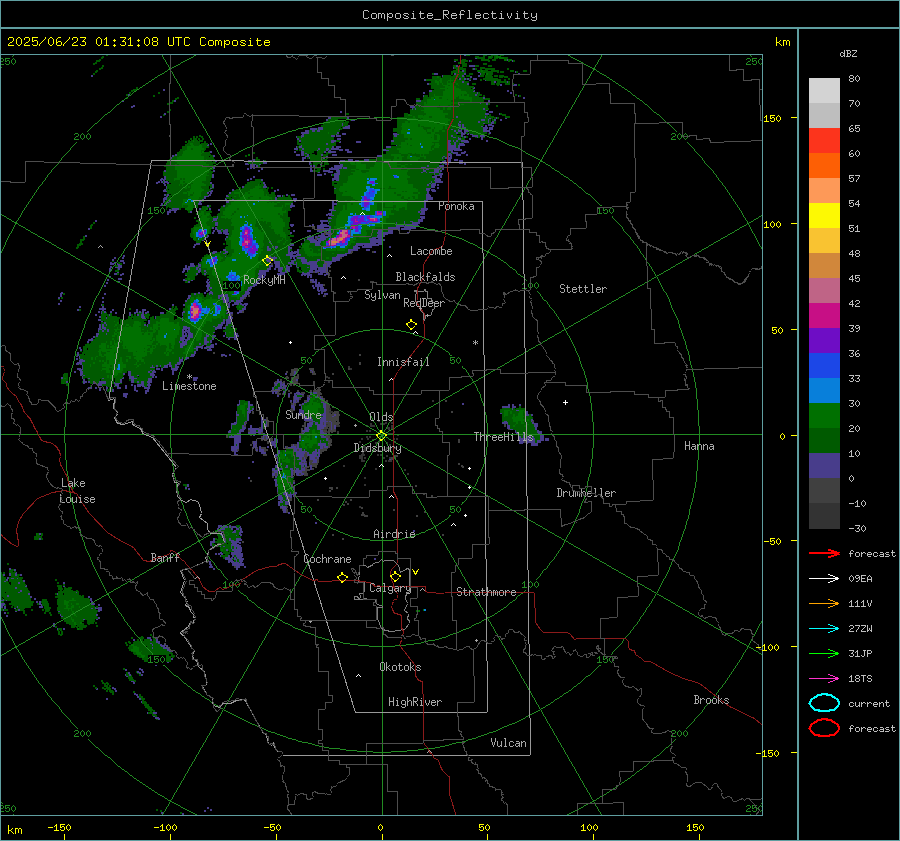Viewport: 900px width, 841px height.
Task: Click the Composite_Reflectivity title text
Action: (450, 15)
